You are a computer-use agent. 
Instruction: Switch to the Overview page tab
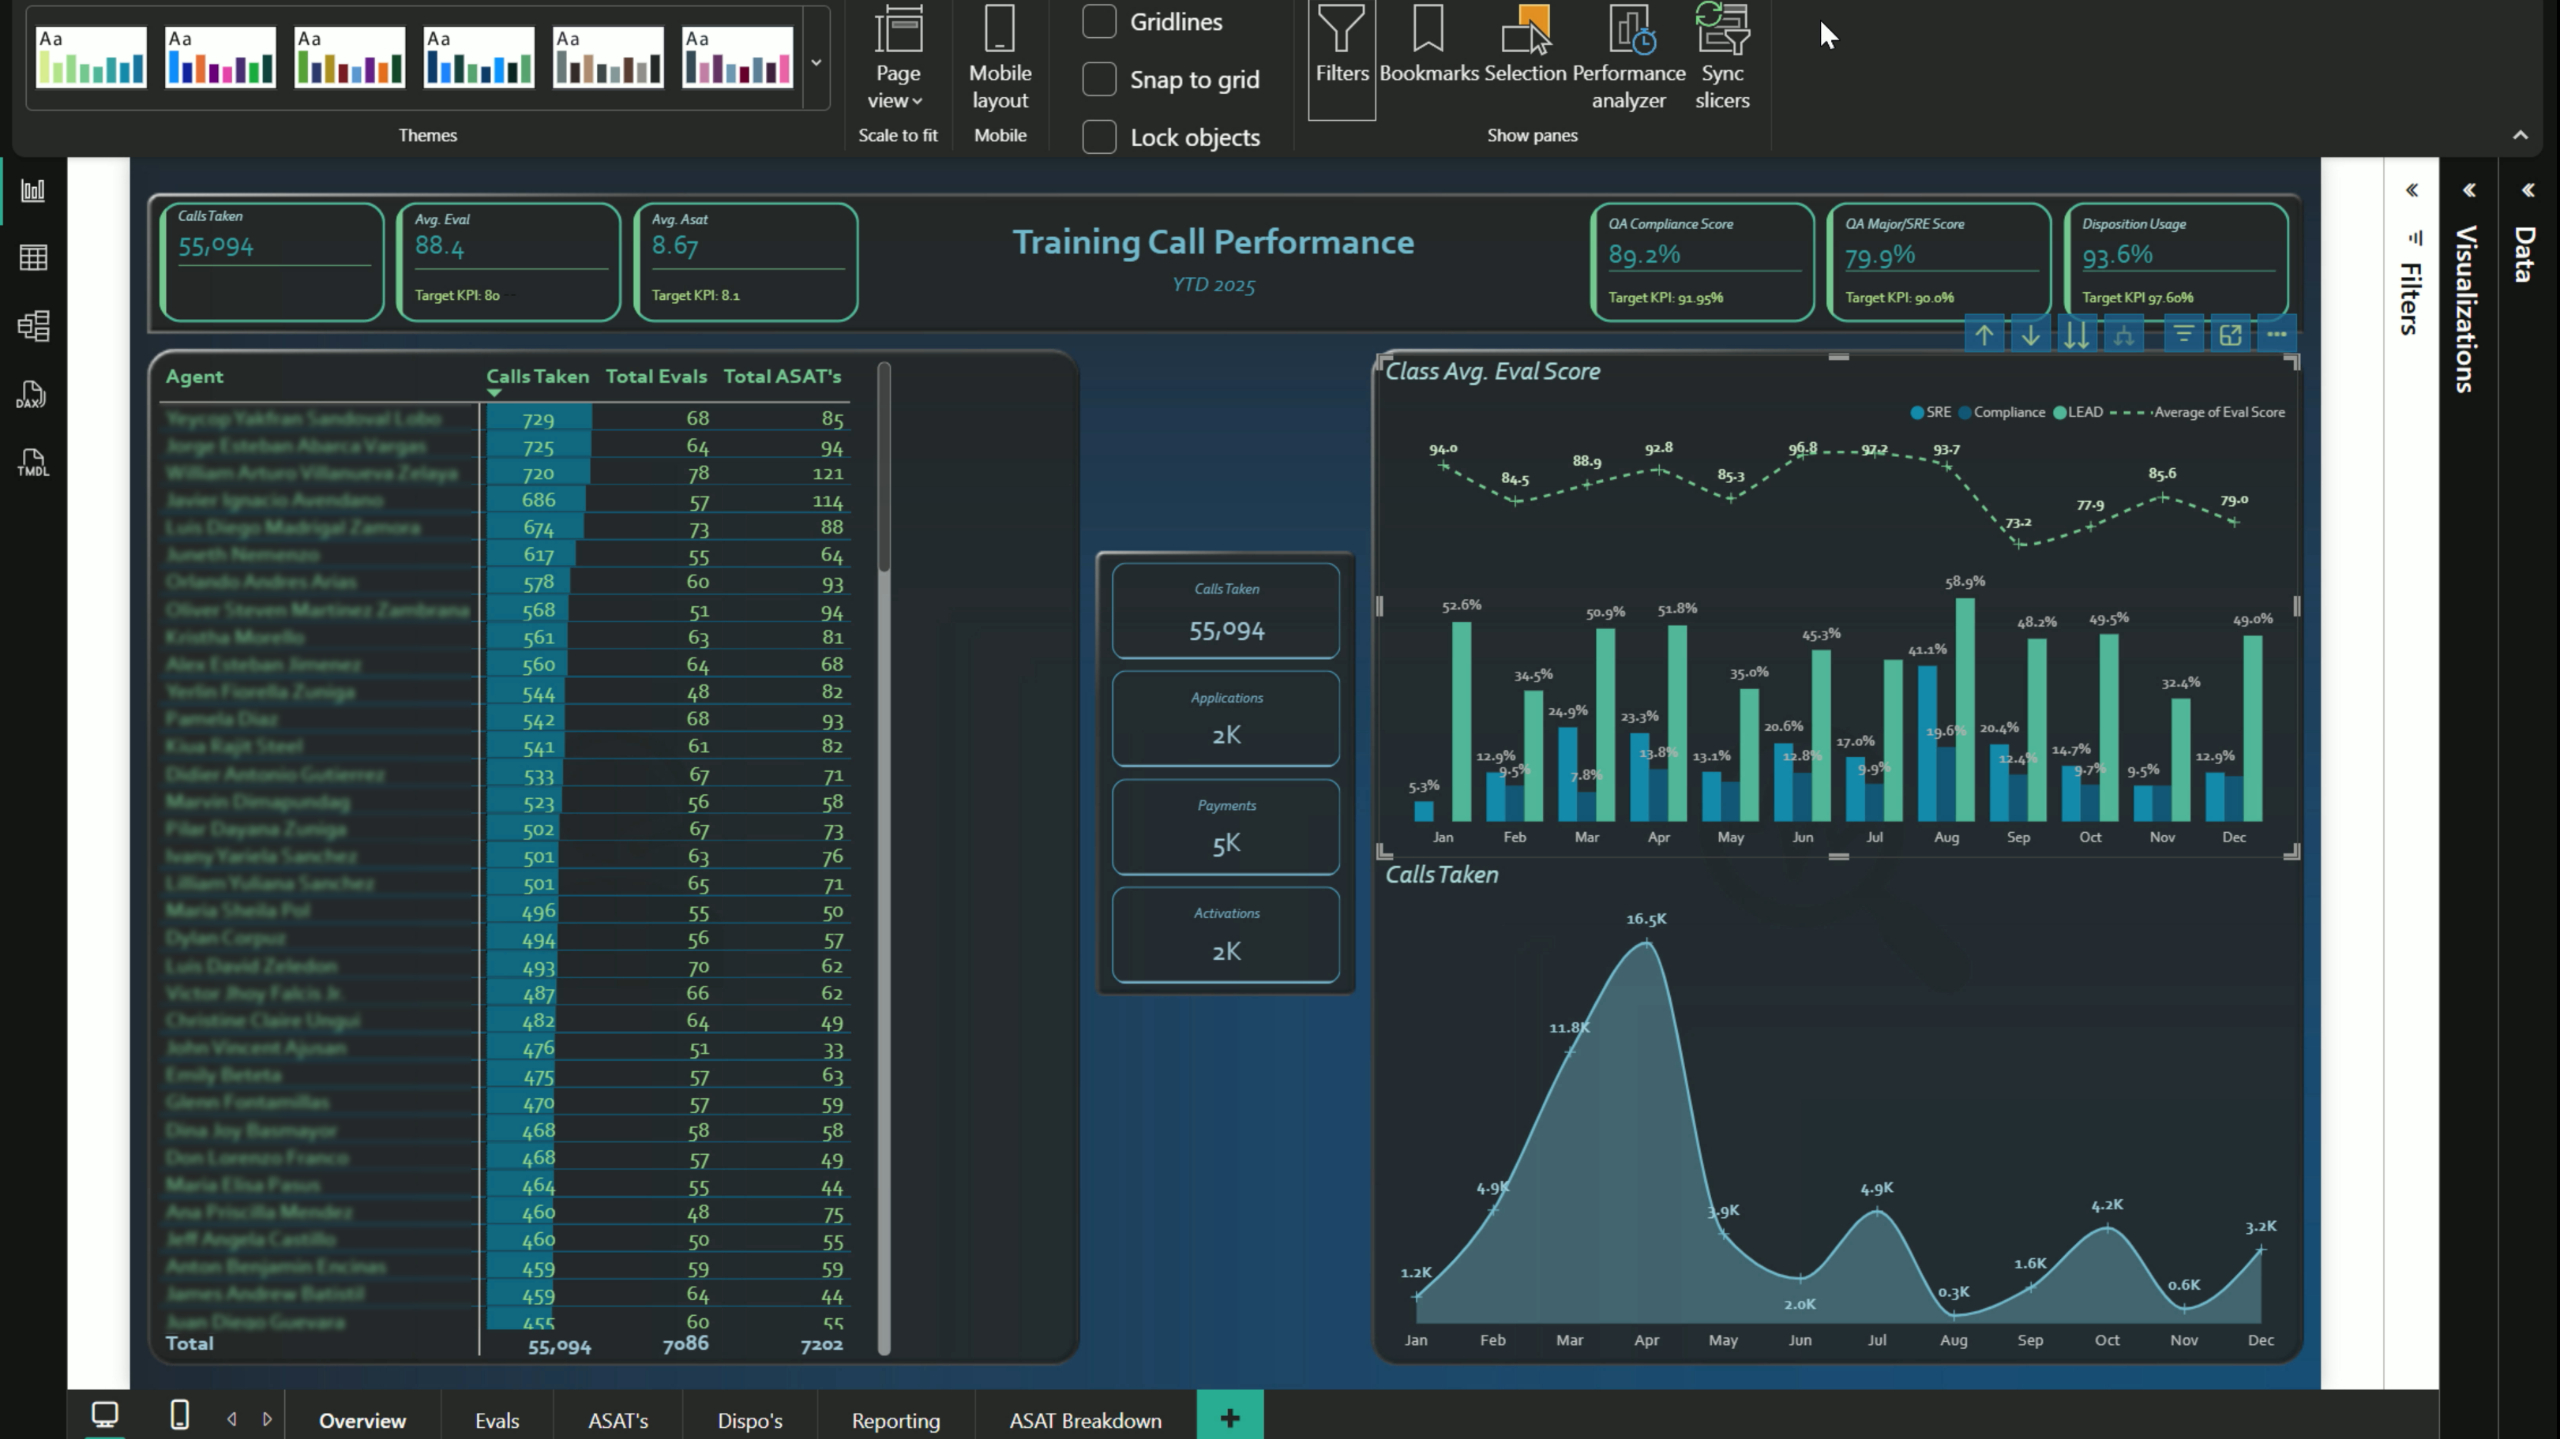pyautogui.click(x=362, y=1420)
